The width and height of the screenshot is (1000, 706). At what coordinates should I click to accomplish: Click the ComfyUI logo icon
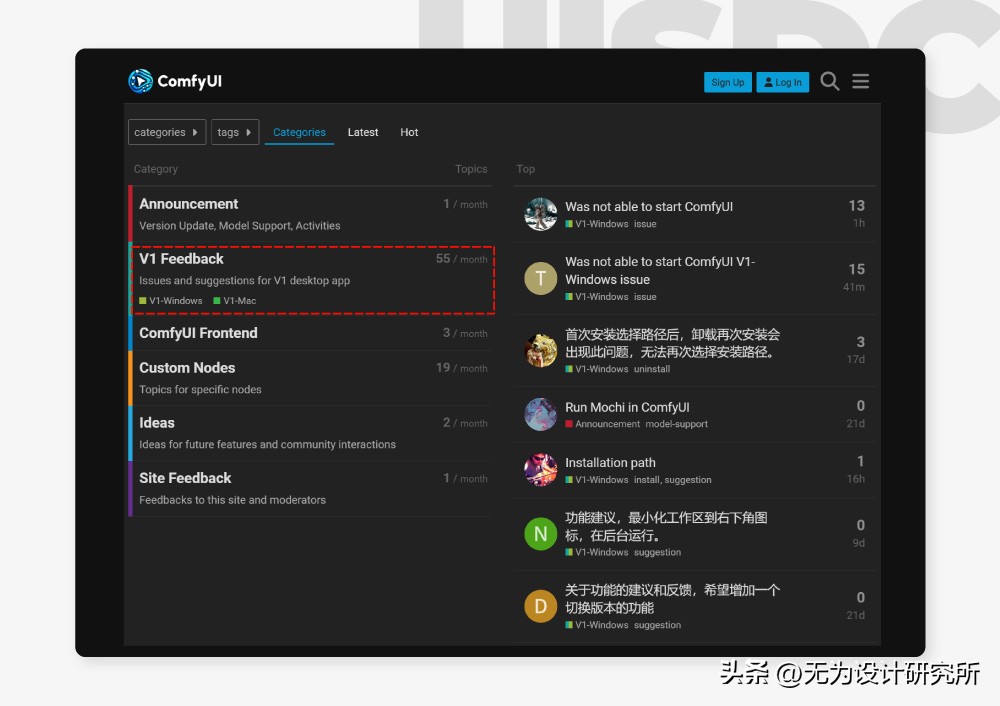(x=140, y=81)
